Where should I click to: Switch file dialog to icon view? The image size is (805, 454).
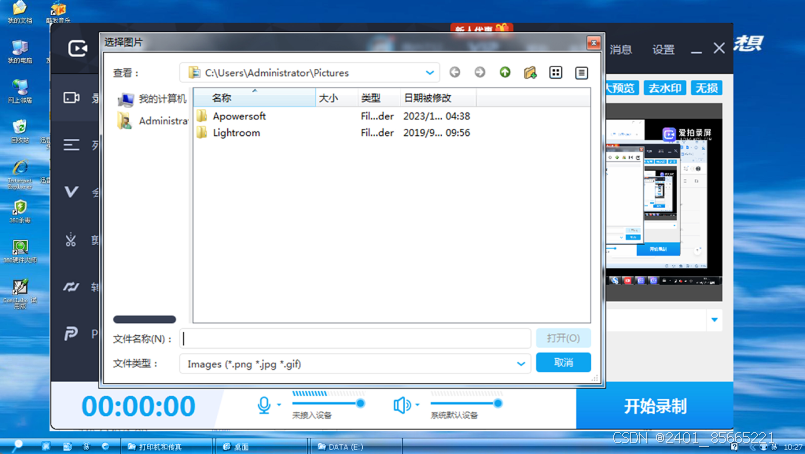(555, 72)
